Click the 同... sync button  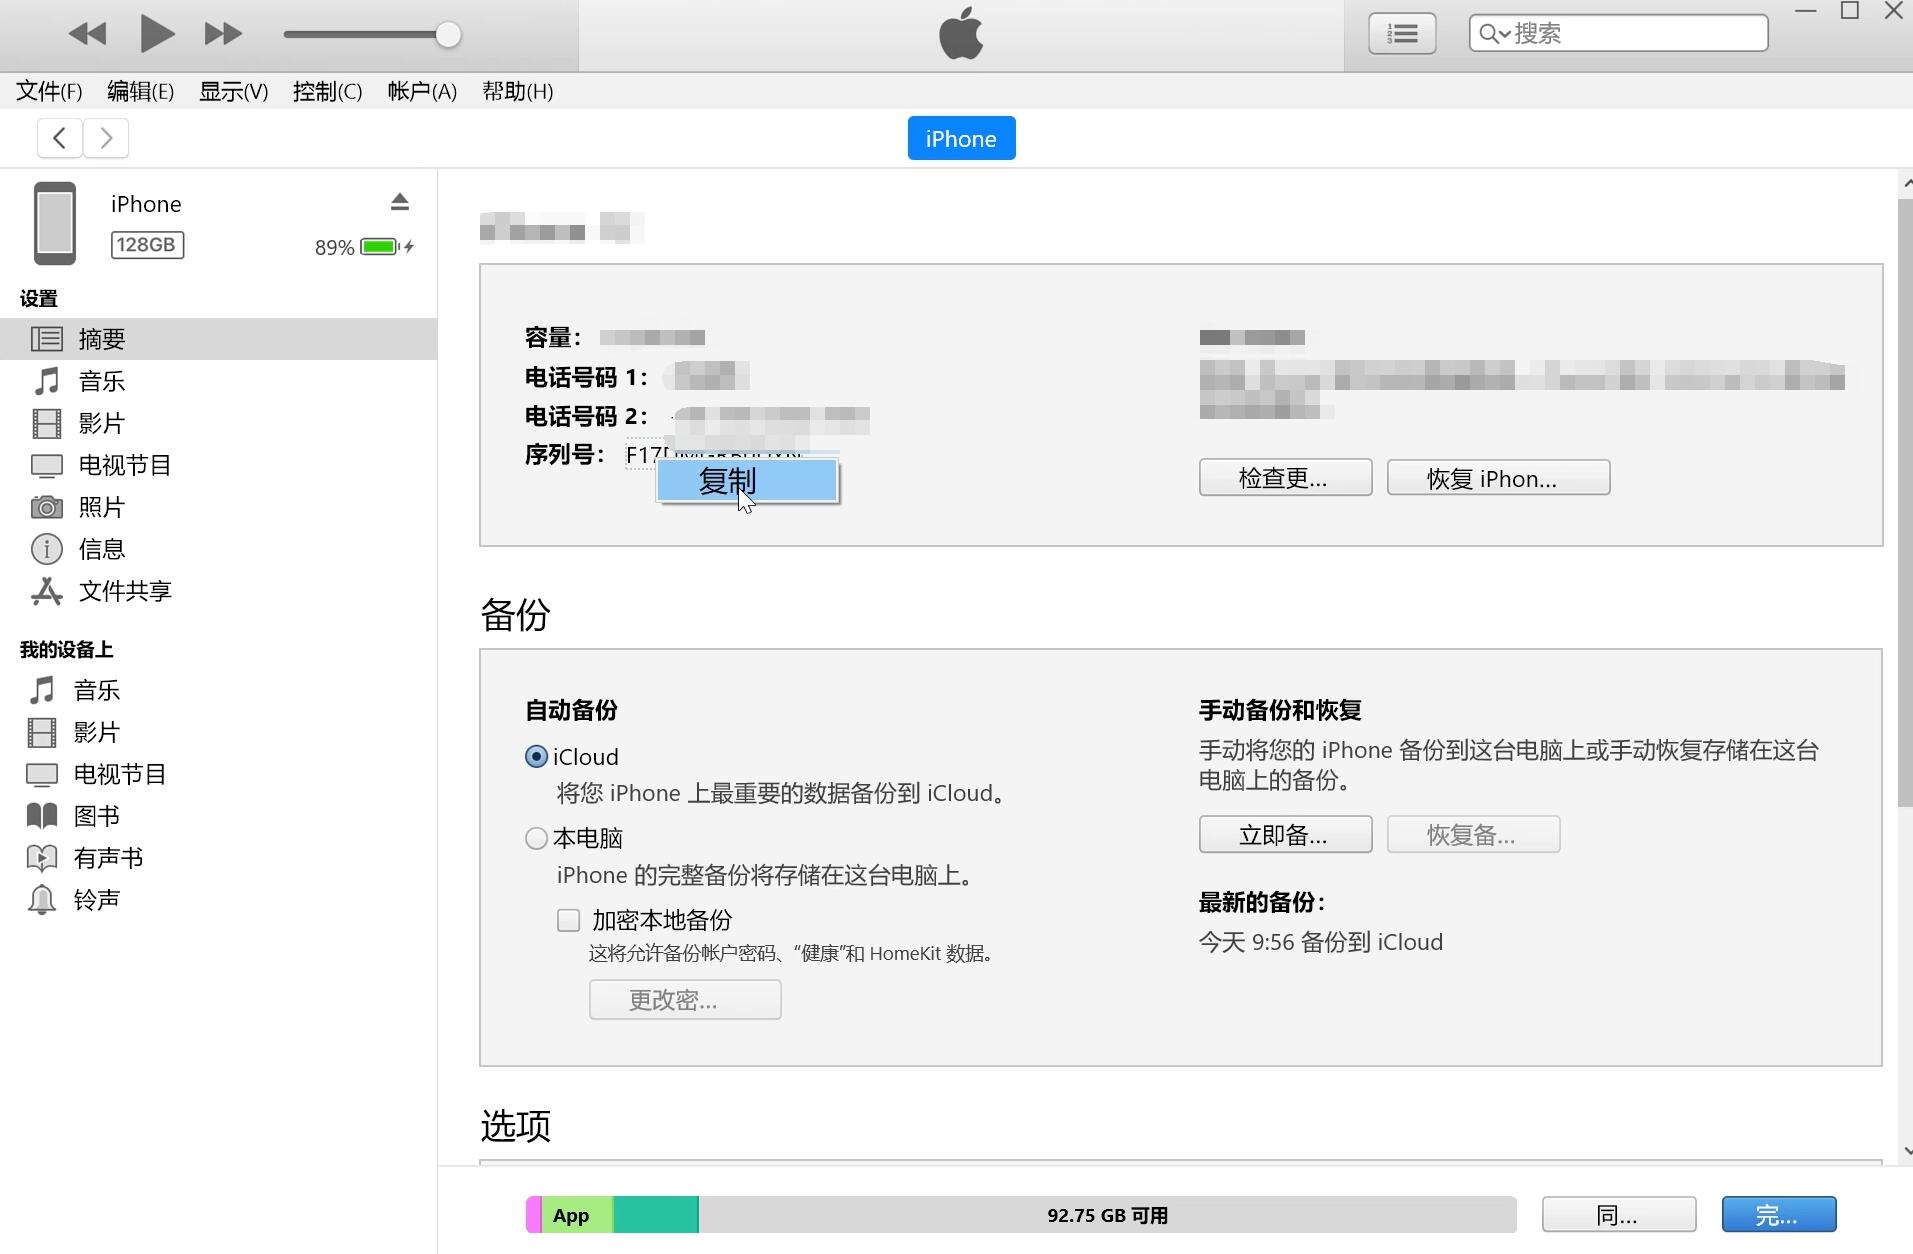(x=1618, y=1215)
